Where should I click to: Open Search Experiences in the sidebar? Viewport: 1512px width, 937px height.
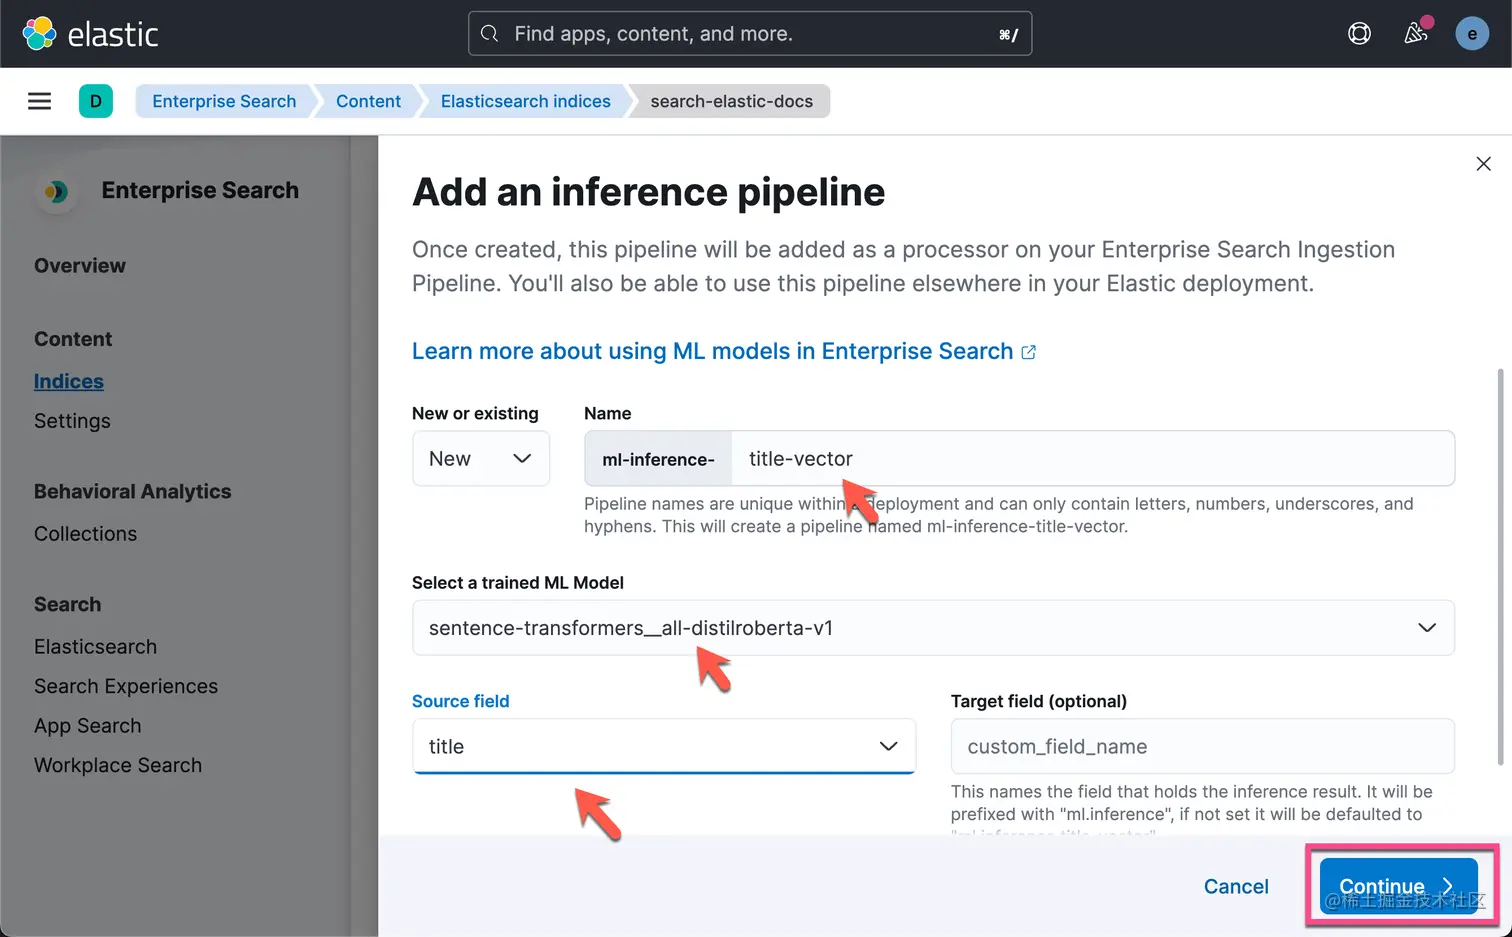tap(126, 686)
